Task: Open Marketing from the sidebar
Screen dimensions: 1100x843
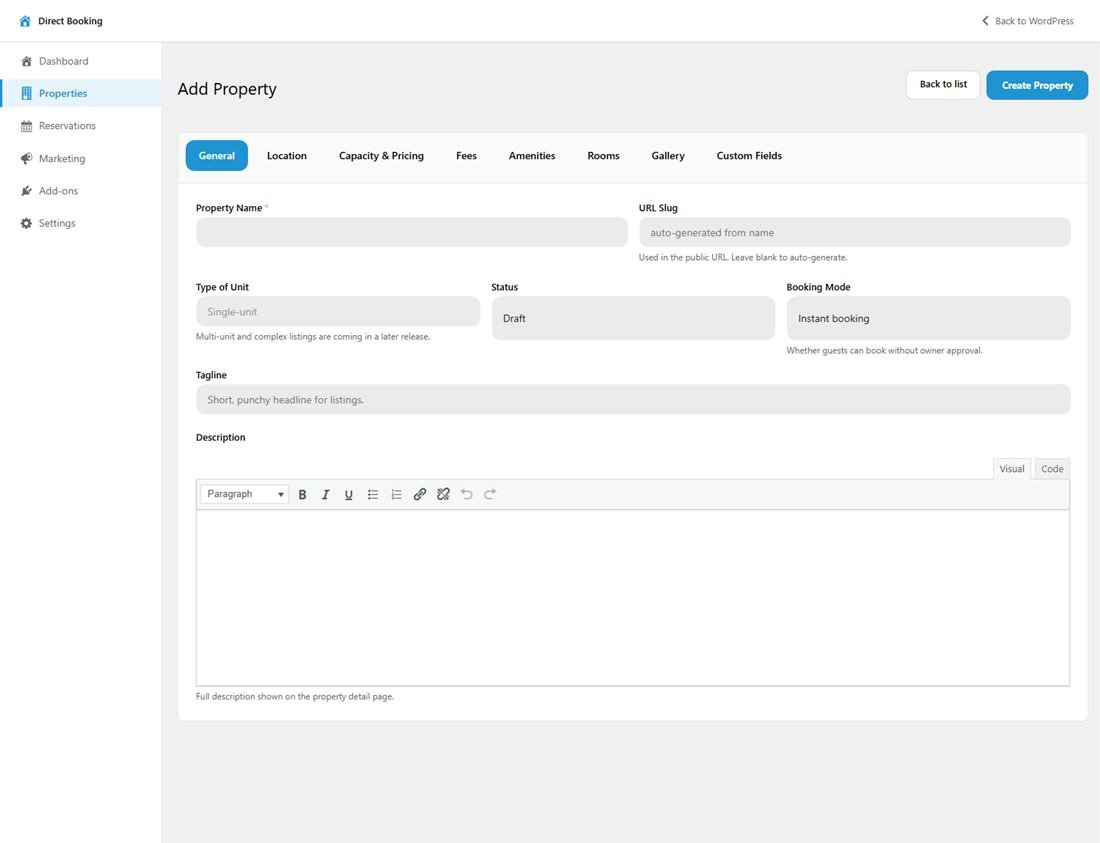Action: click(x=81, y=159)
